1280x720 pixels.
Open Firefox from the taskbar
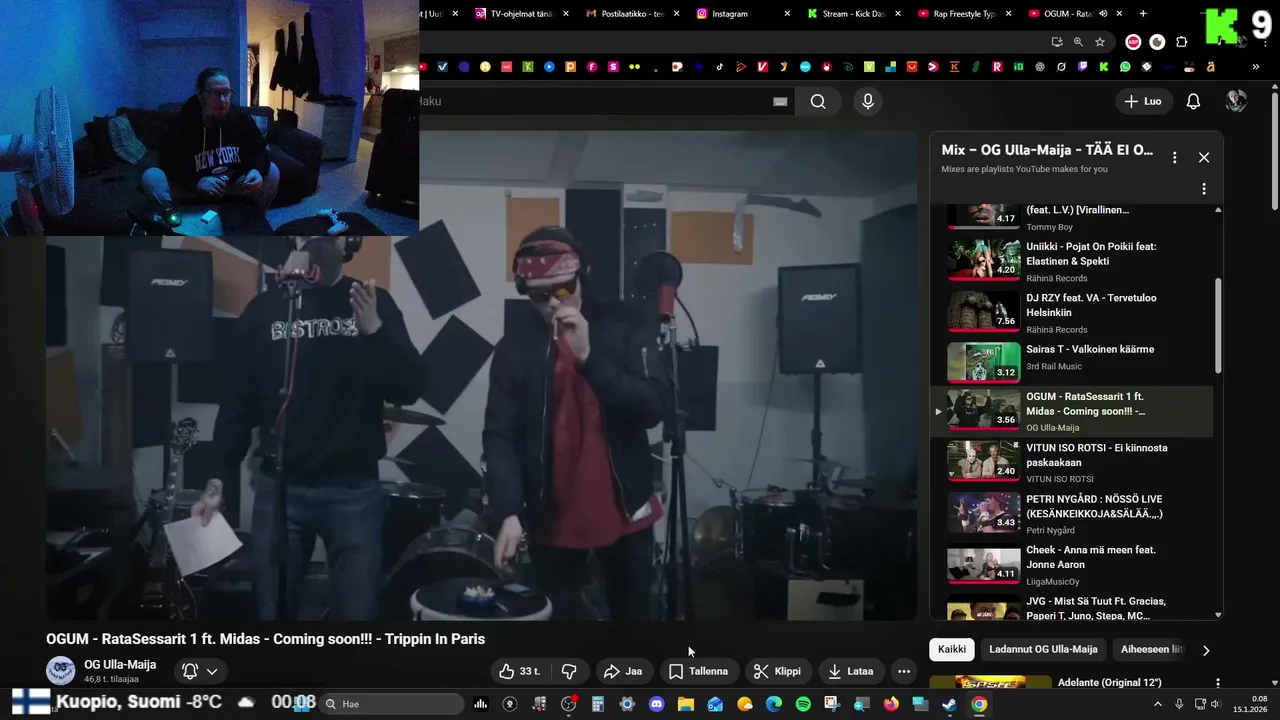point(891,704)
